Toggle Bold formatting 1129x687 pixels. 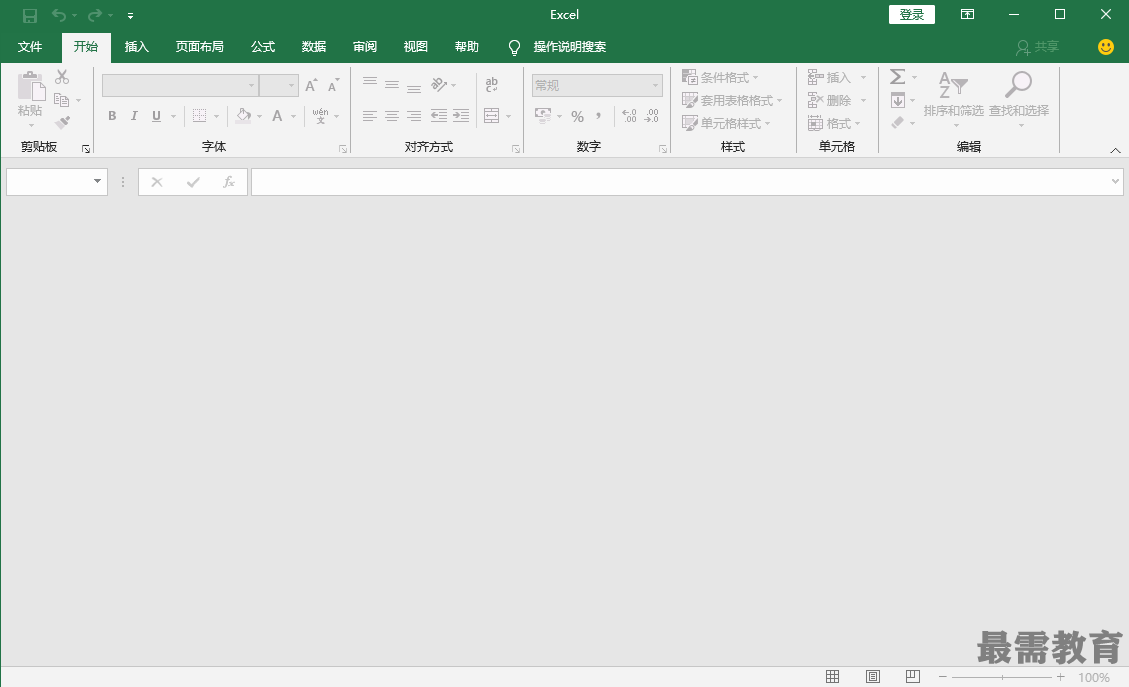[112, 116]
